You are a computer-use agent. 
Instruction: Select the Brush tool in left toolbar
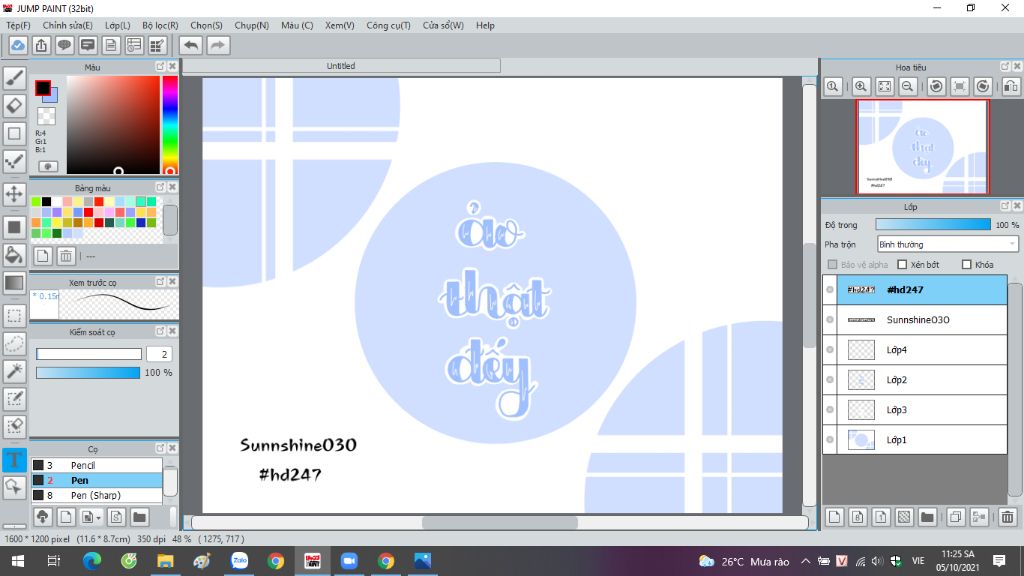coord(14,78)
